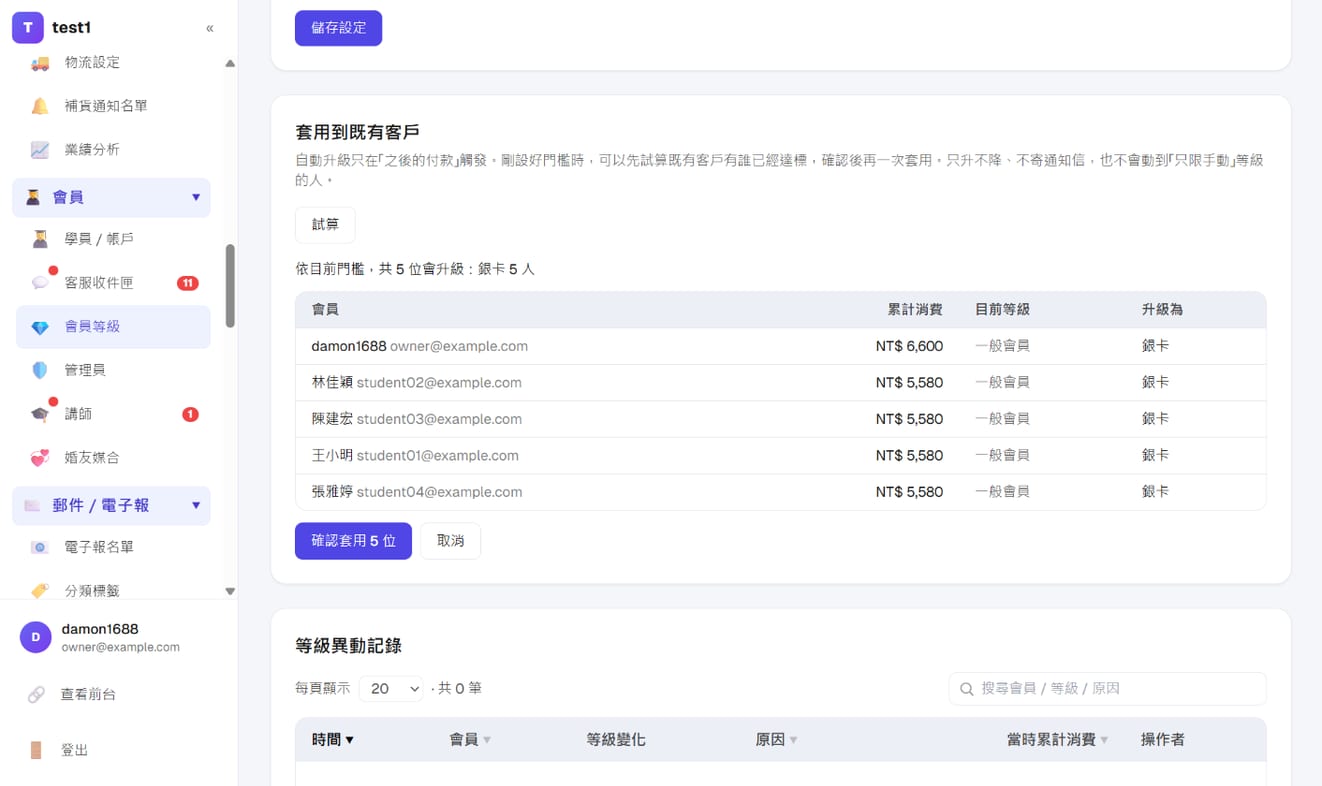Sort records by 時間 column

pyautogui.click(x=333, y=740)
